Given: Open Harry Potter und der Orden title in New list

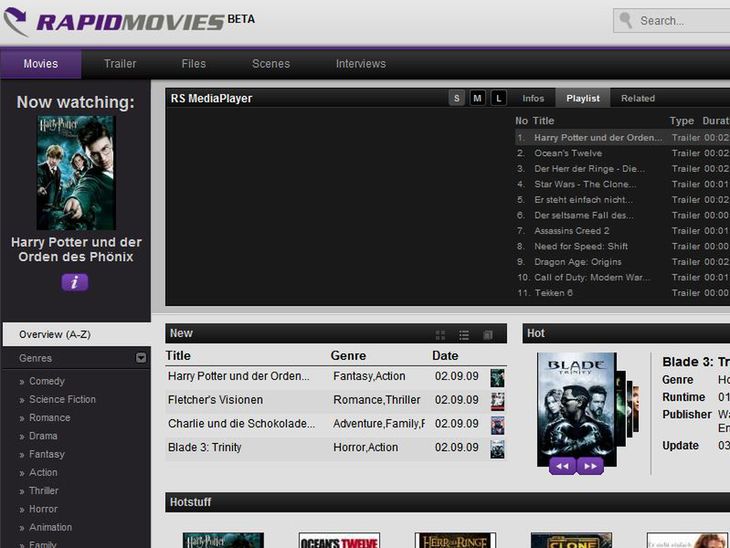Looking at the screenshot, I should (238, 376).
